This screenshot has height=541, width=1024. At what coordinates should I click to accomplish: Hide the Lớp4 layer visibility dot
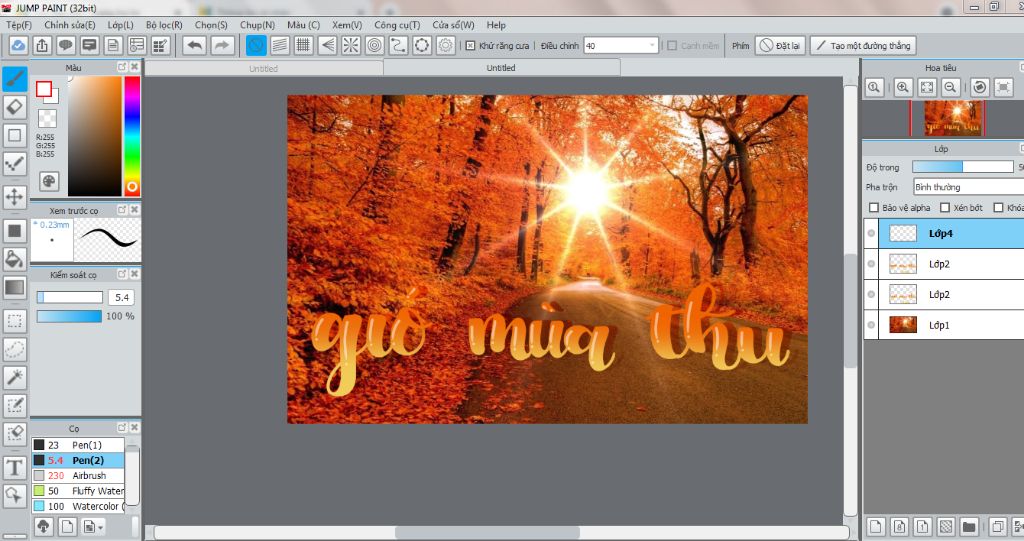click(871, 233)
